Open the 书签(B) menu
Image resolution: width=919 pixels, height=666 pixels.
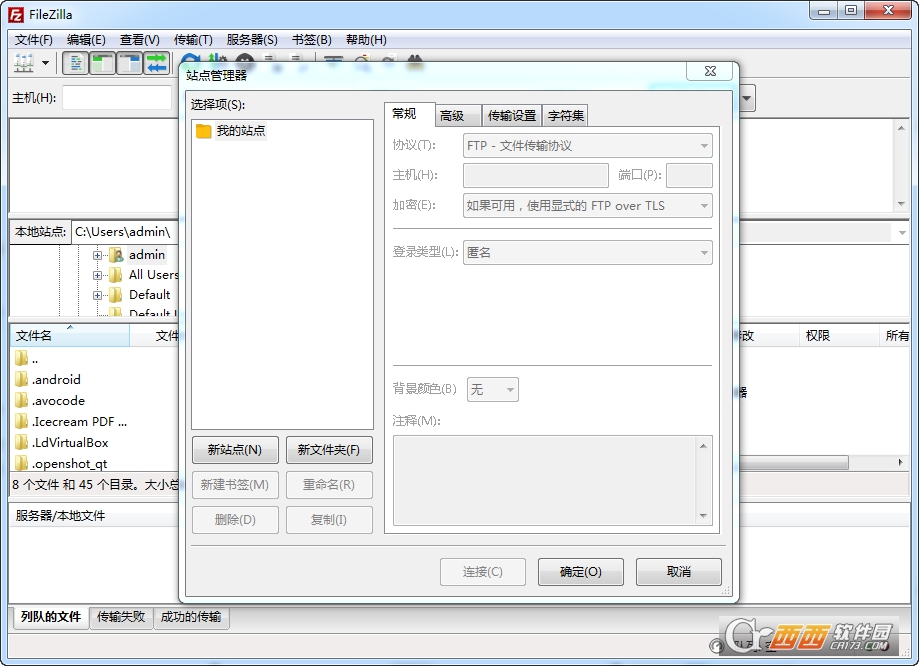tap(312, 40)
